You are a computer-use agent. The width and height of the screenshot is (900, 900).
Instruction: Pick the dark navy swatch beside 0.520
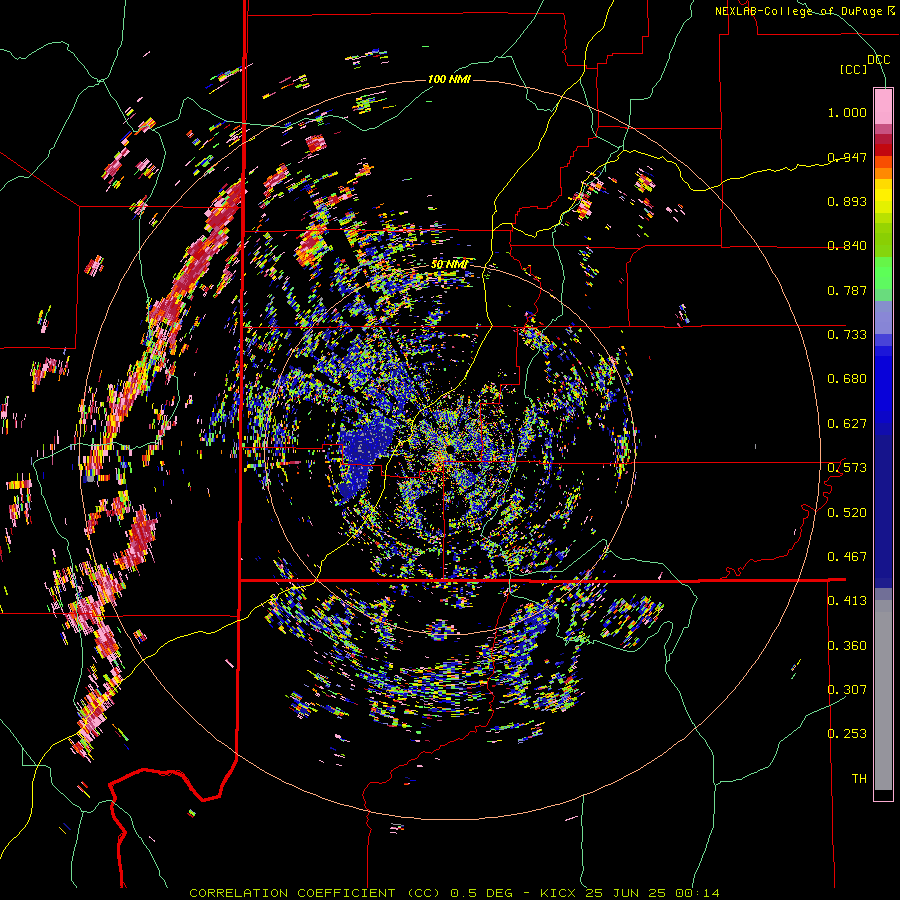pos(883,511)
